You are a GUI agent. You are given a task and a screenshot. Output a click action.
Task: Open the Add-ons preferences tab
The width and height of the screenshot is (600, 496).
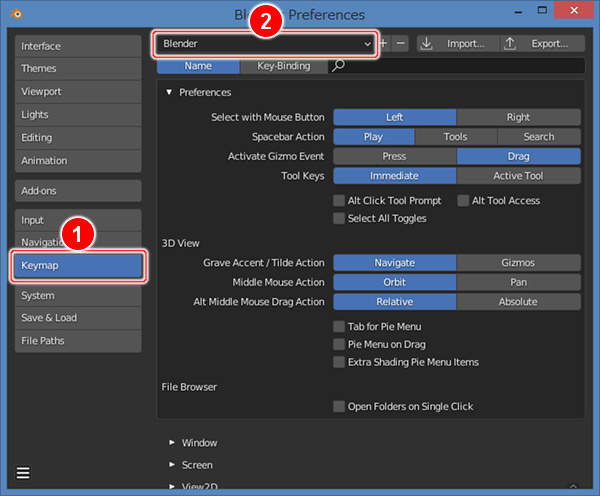[78, 191]
